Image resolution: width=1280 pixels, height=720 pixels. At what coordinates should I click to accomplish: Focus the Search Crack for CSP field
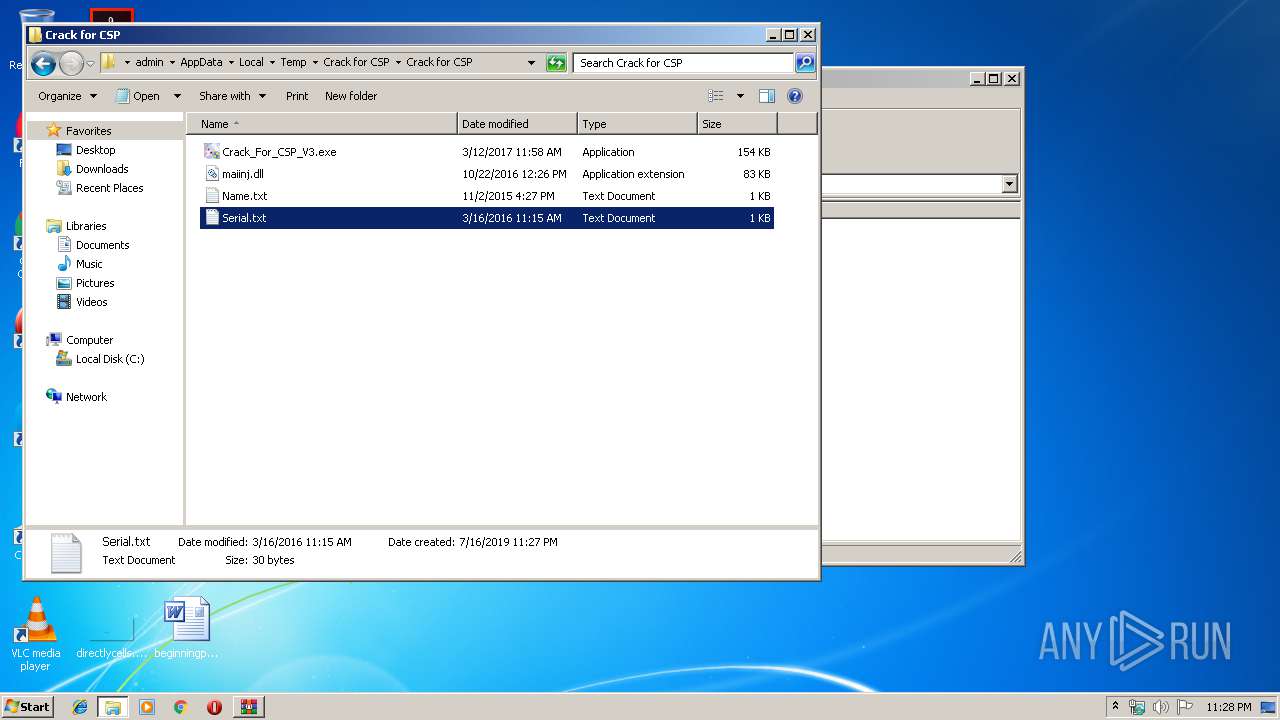(684, 63)
